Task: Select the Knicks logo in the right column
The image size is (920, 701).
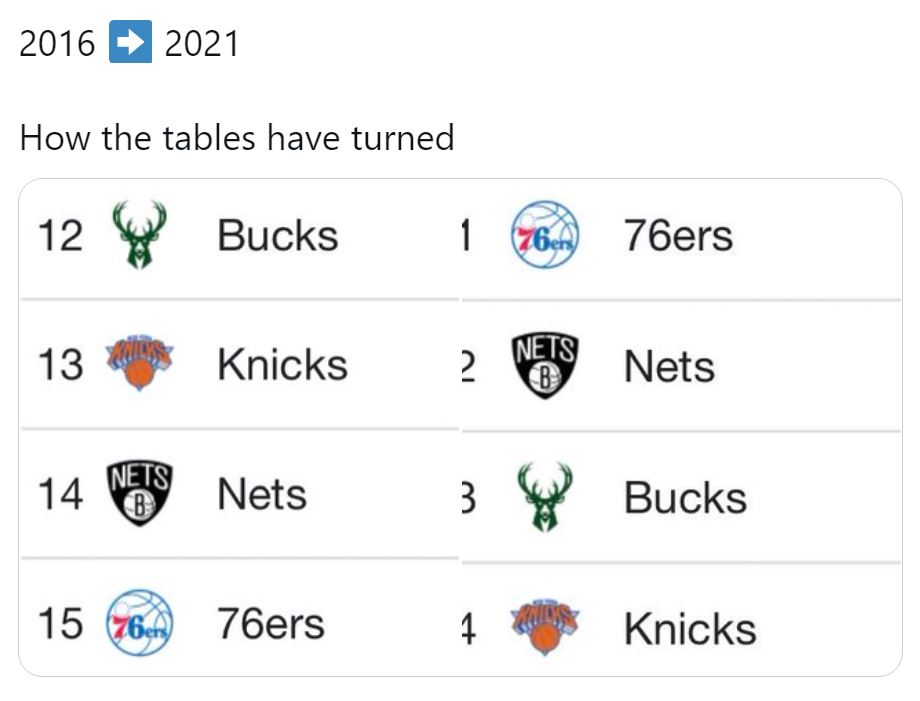Action: coord(544,628)
